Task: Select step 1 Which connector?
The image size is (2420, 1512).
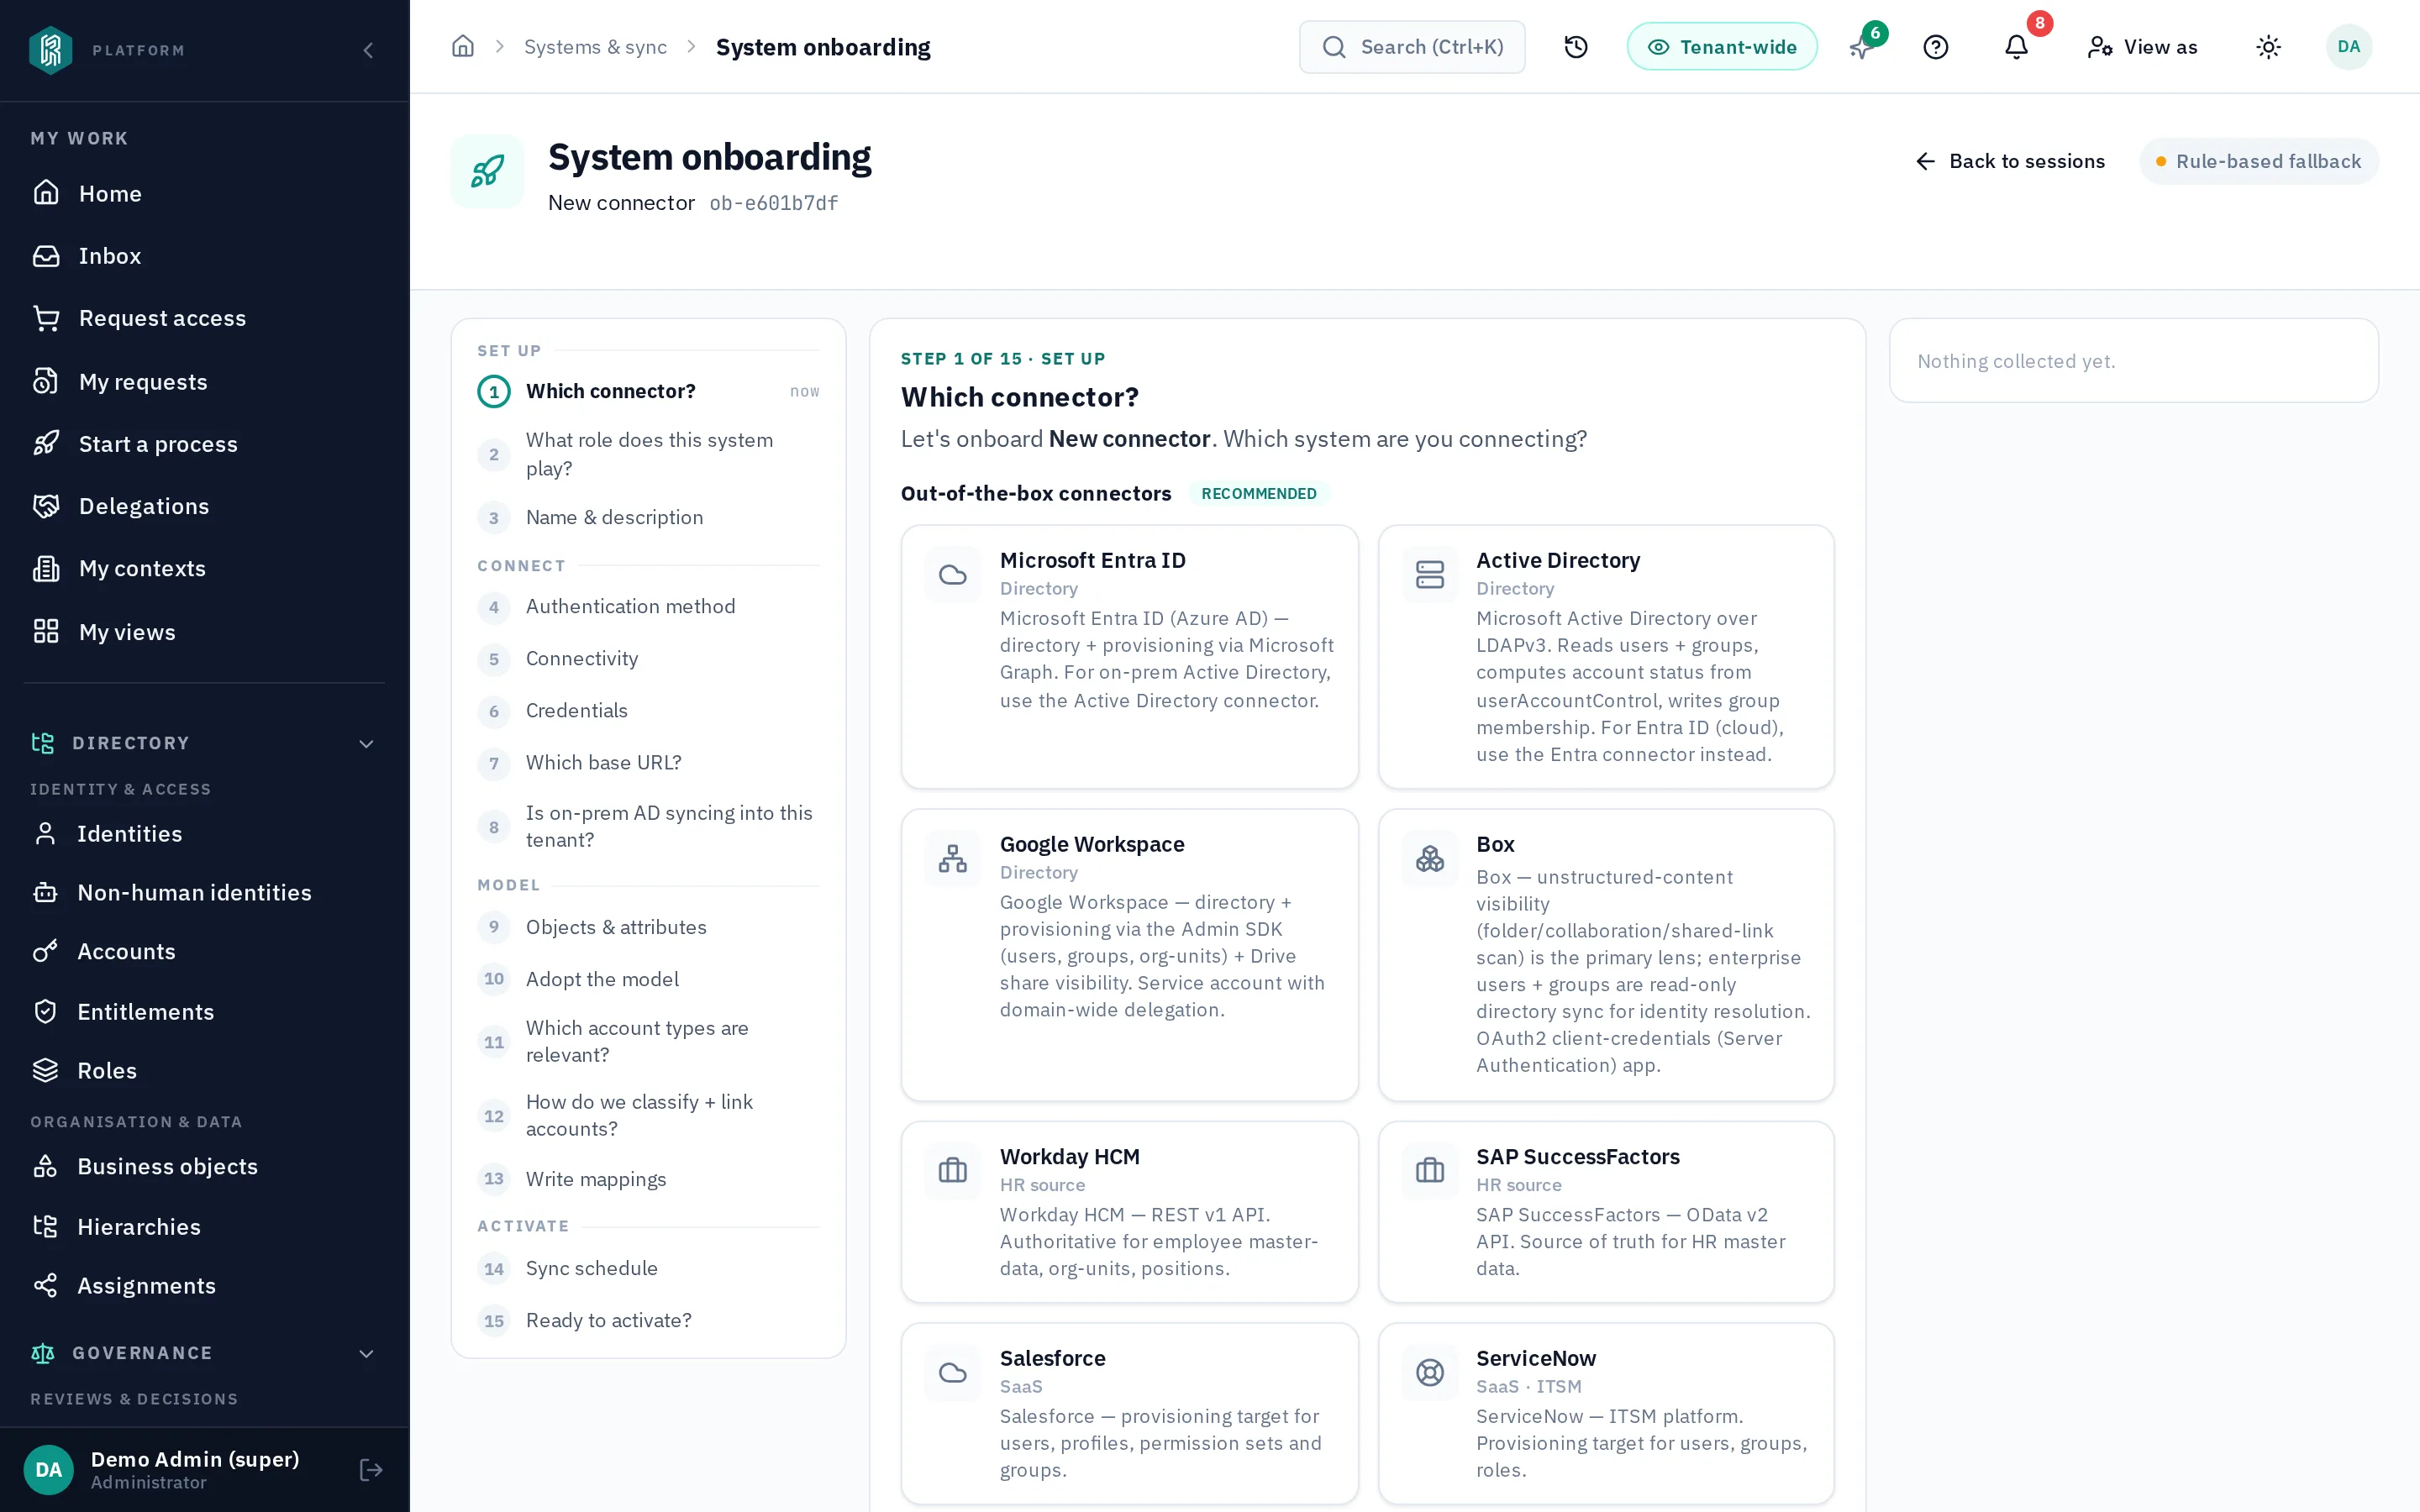Action: (648, 391)
